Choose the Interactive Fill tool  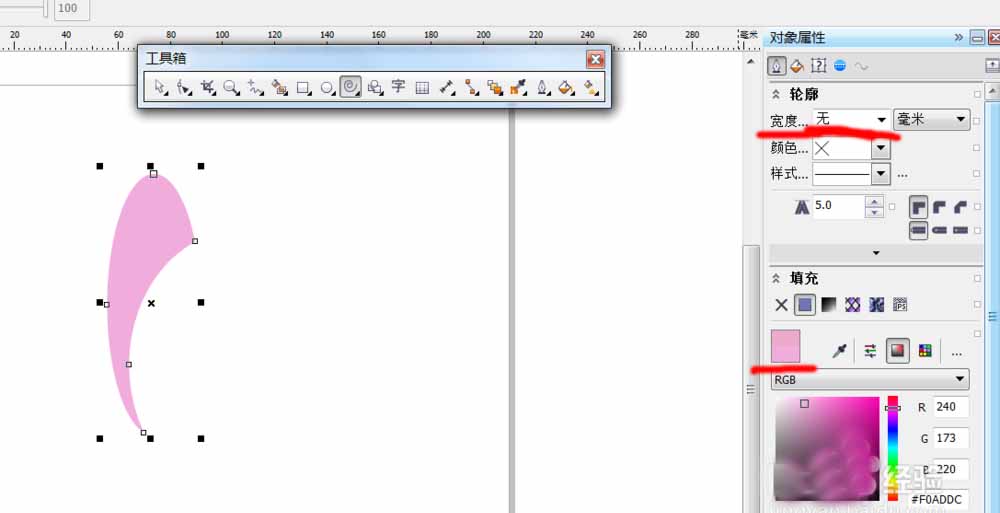click(x=591, y=87)
